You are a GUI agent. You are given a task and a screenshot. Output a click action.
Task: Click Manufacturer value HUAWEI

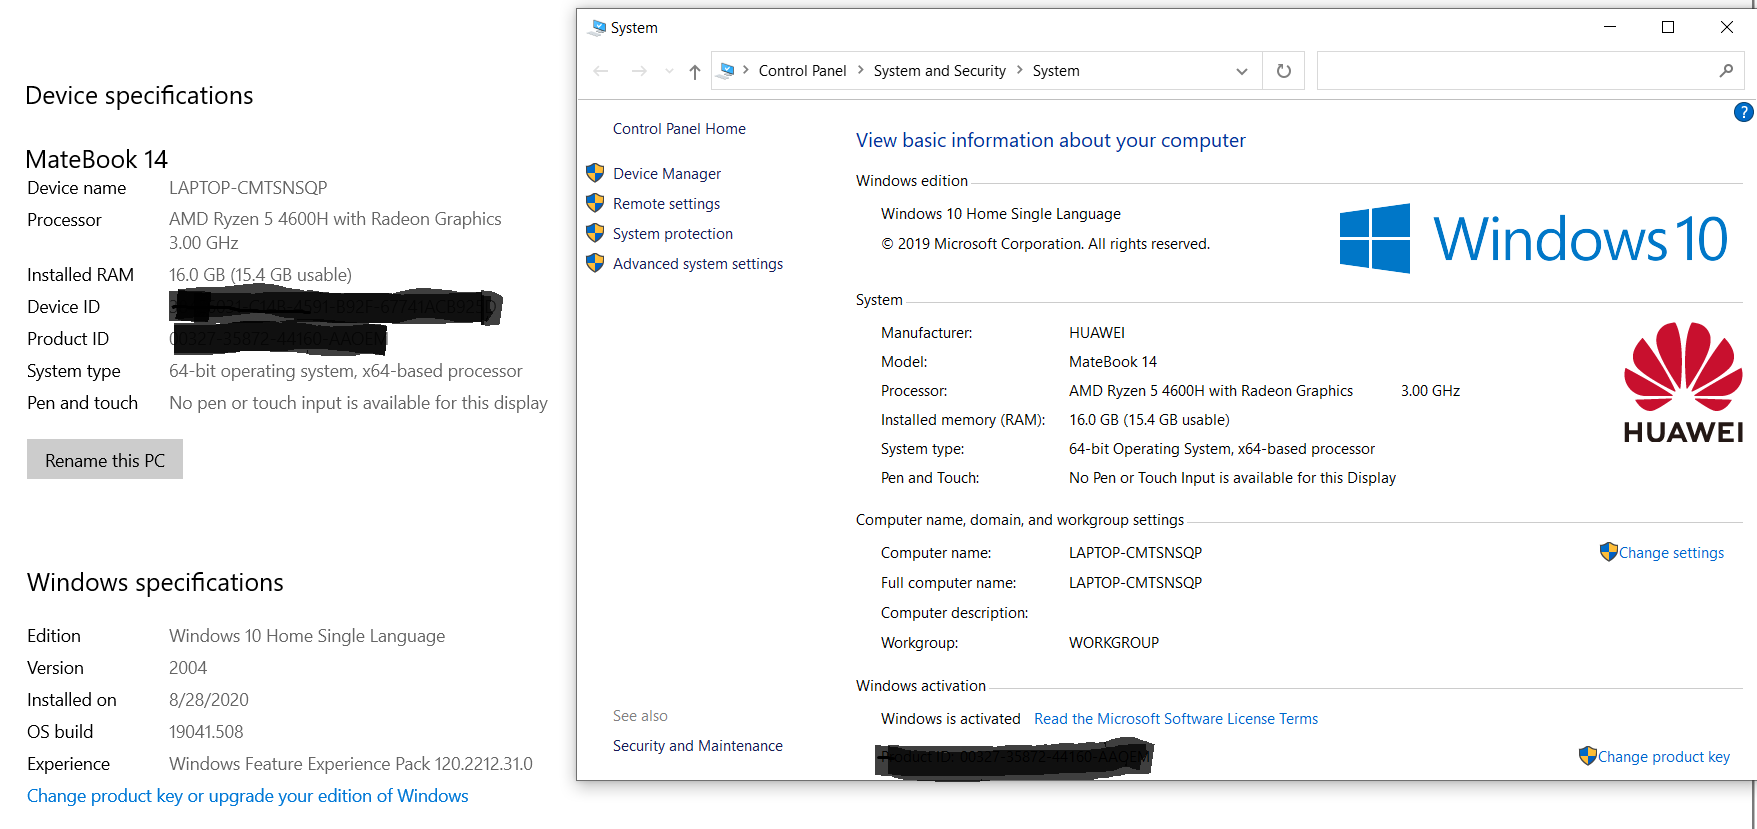1097,333
